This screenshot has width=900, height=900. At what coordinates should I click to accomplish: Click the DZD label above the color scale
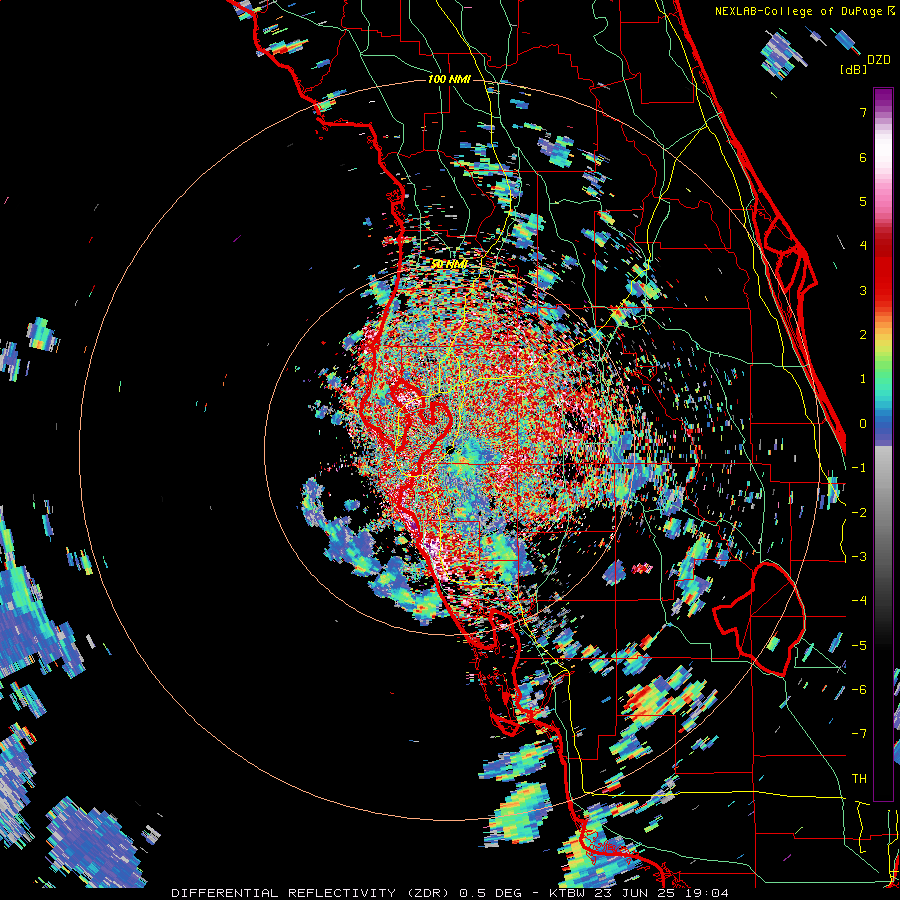(879, 59)
